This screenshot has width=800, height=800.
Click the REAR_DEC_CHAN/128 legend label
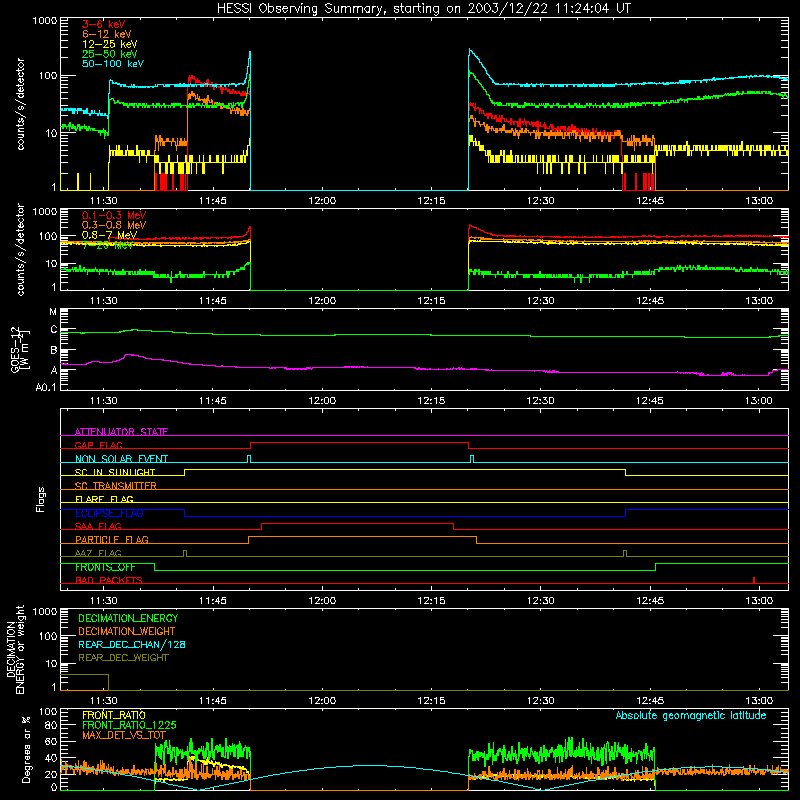pos(132,644)
